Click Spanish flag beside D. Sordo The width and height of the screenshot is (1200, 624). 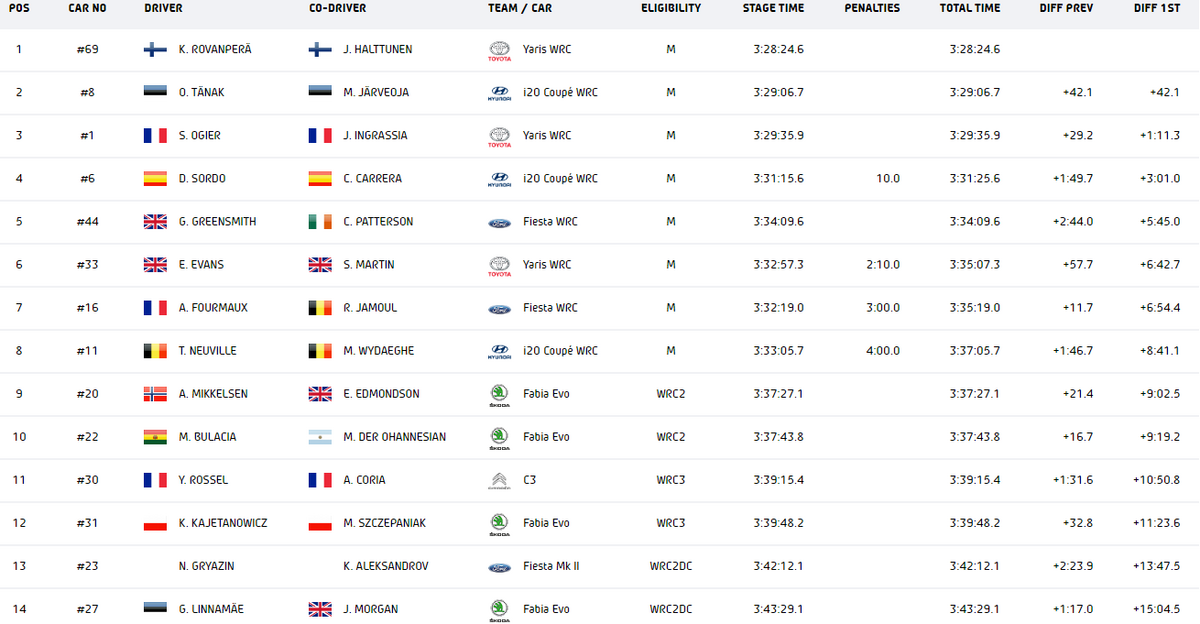coord(155,178)
